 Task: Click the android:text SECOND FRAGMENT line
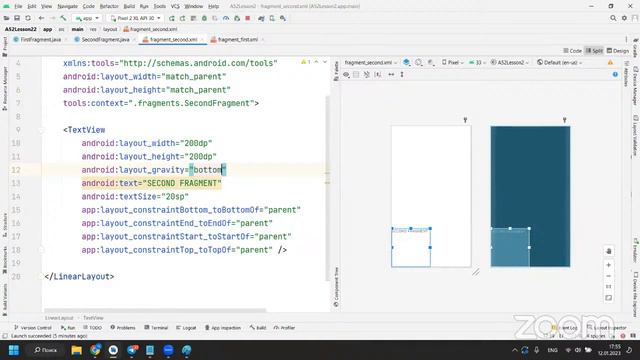pyautogui.click(x=151, y=183)
